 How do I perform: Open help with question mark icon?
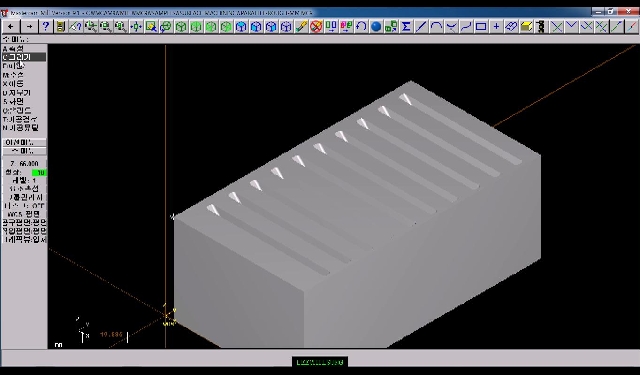[46, 27]
